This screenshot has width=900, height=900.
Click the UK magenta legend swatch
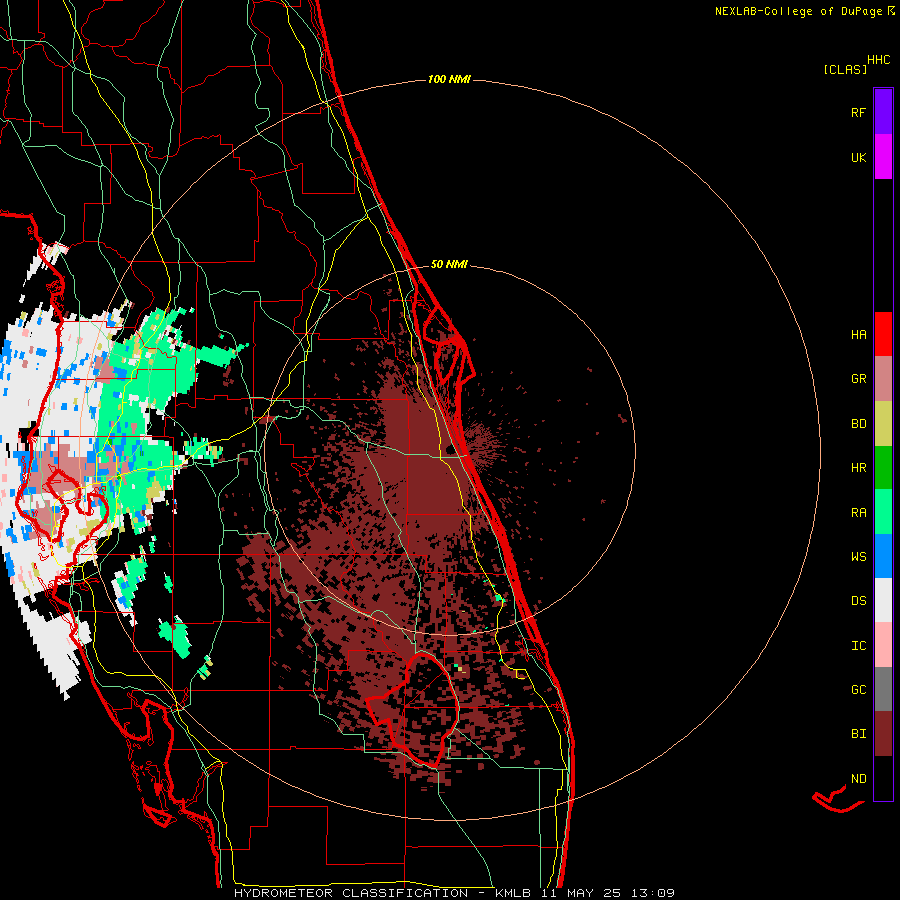point(883,157)
